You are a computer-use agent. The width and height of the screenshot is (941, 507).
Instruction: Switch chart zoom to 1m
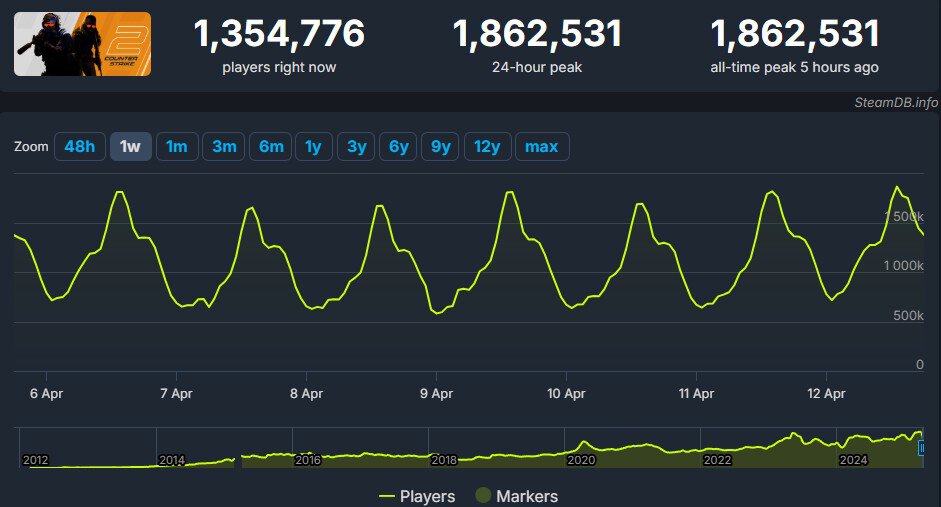pyautogui.click(x=177, y=146)
